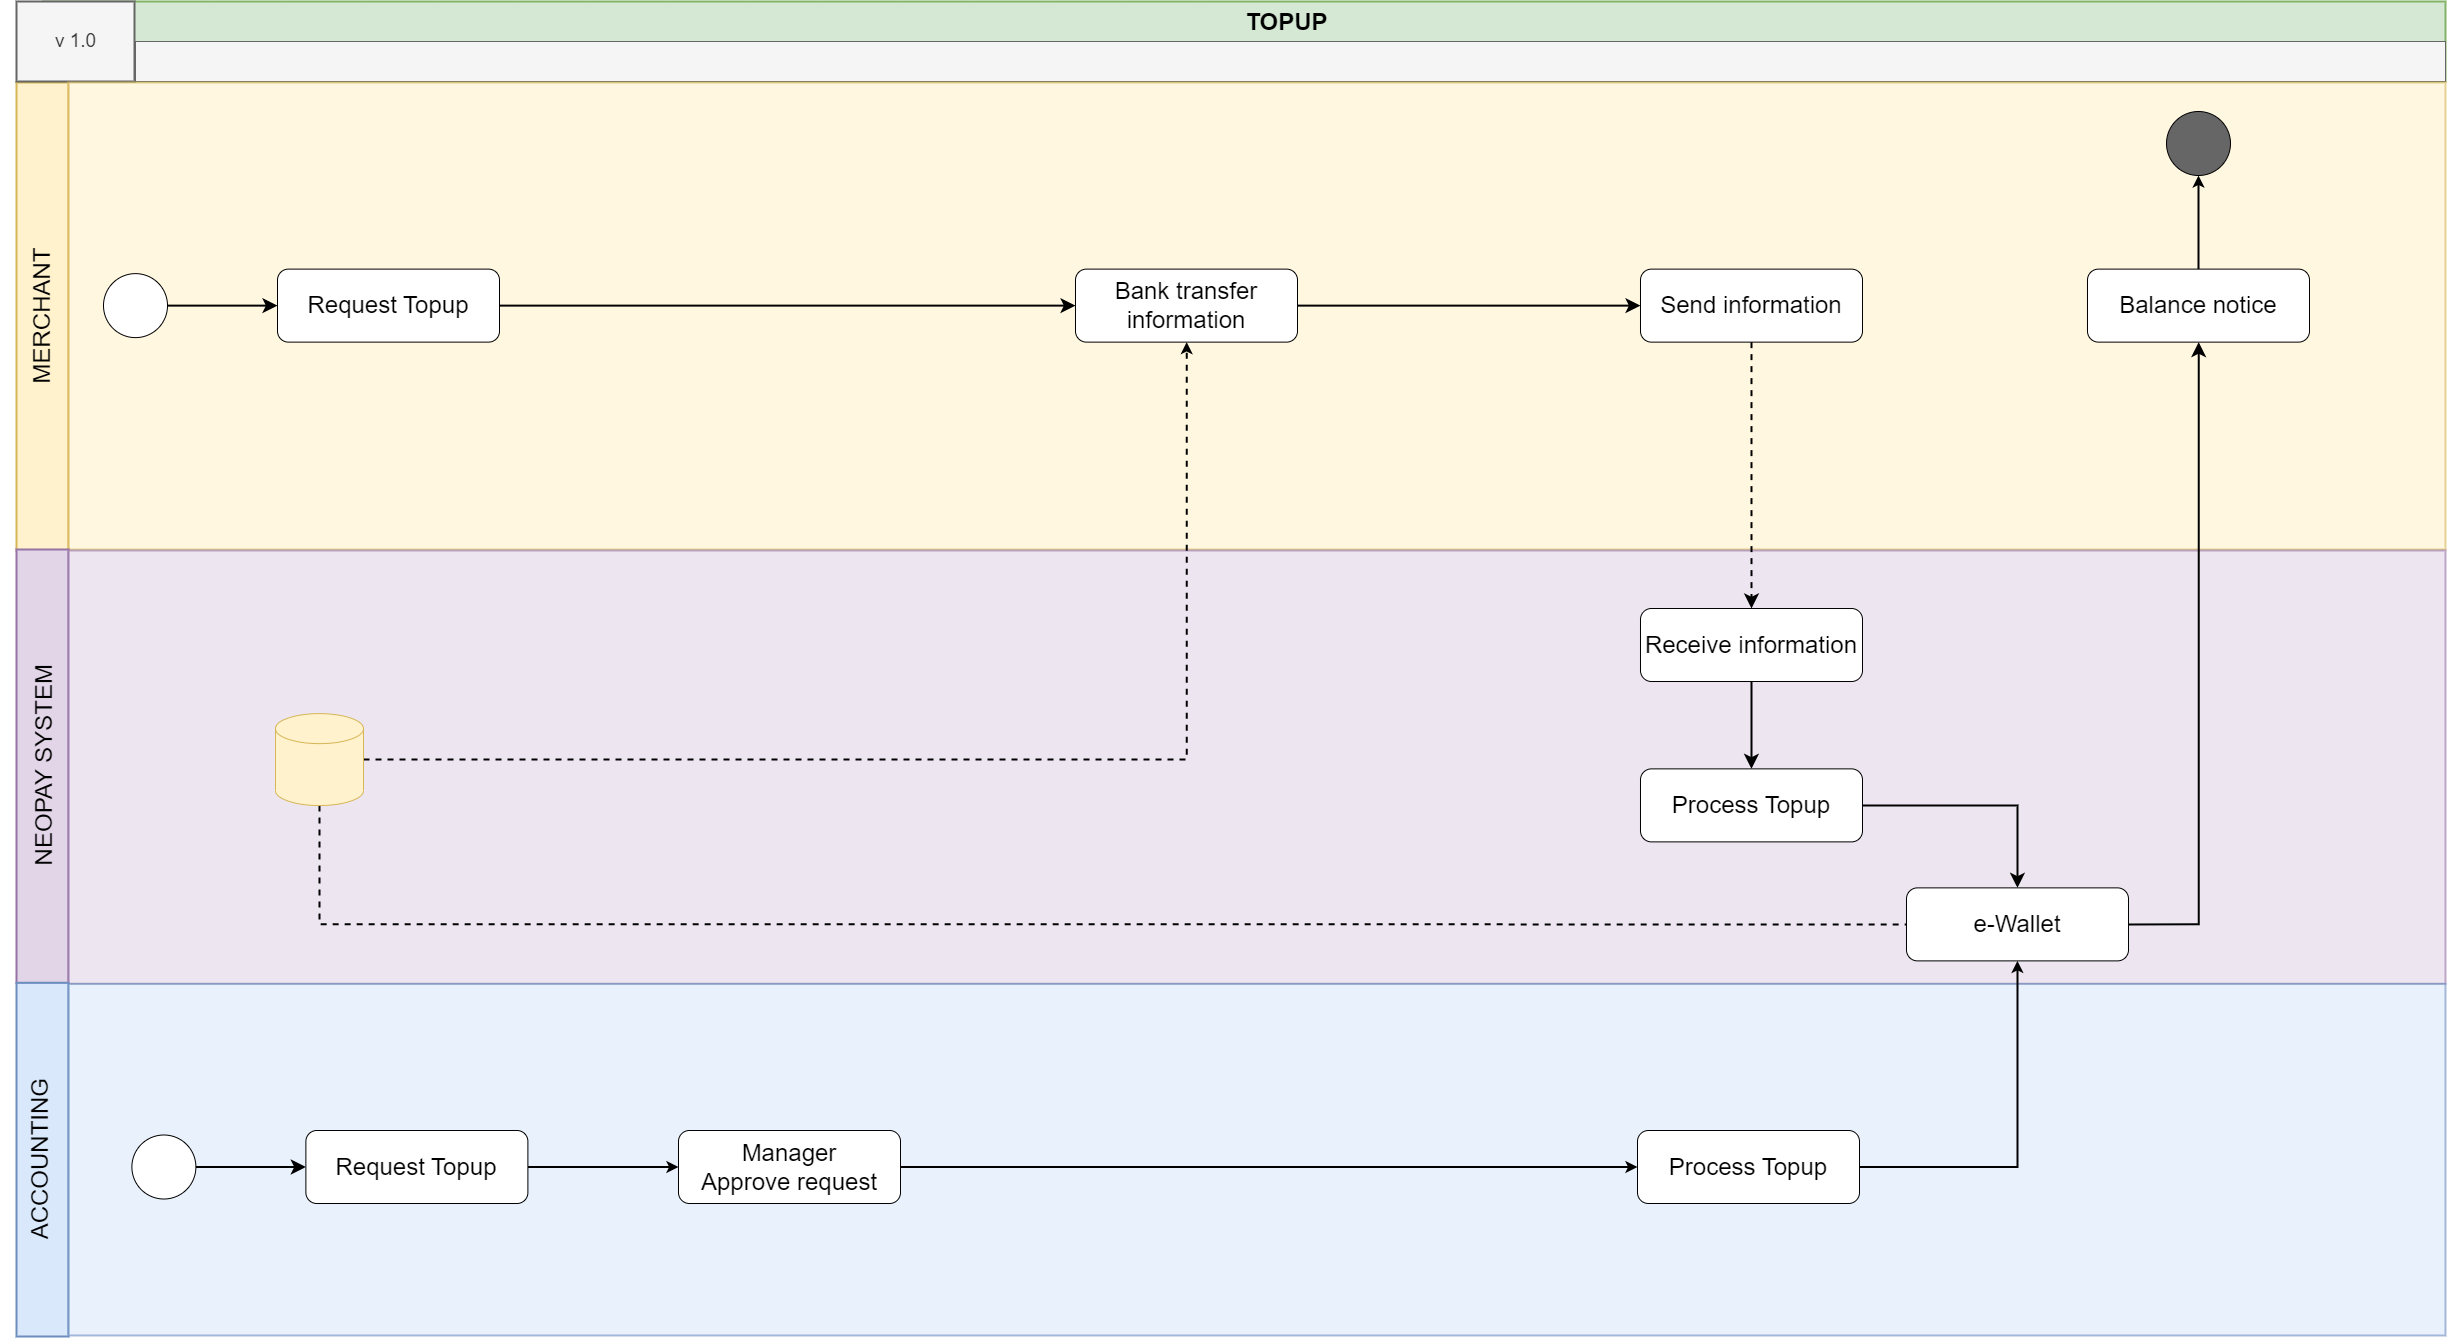
Task: Click the yellow database cylinder shape
Action: pyautogui.click(x=319, y=760)
